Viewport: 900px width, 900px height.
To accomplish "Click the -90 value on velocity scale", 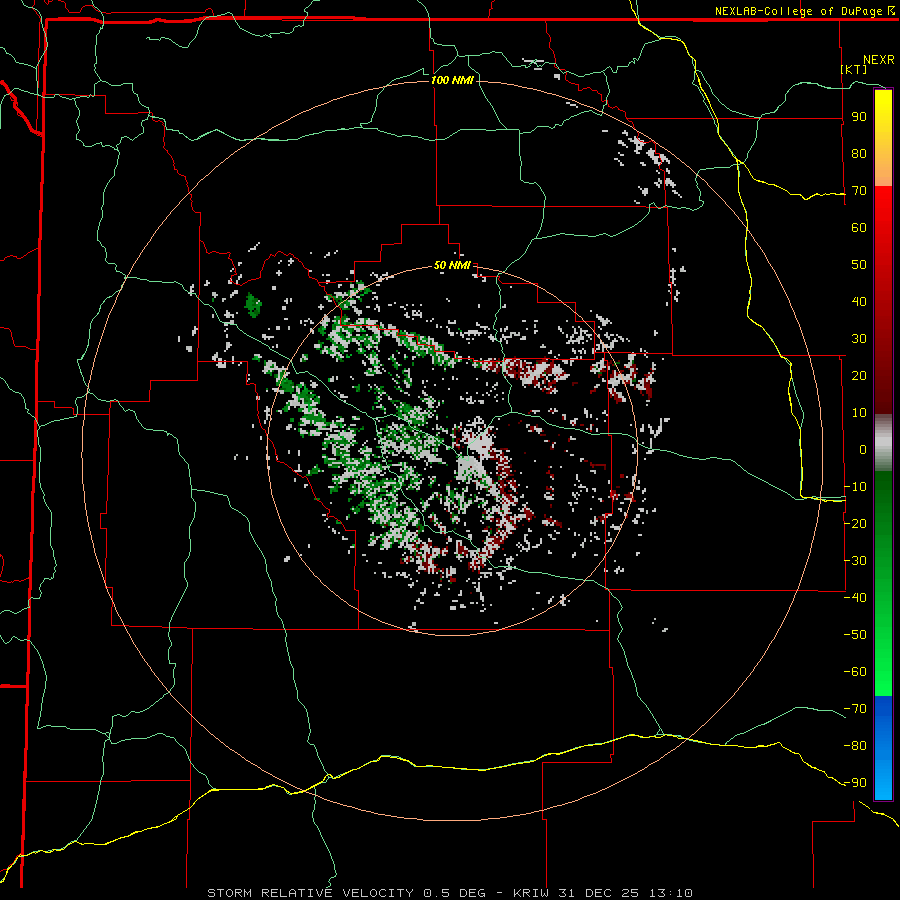I will point(855,782).
